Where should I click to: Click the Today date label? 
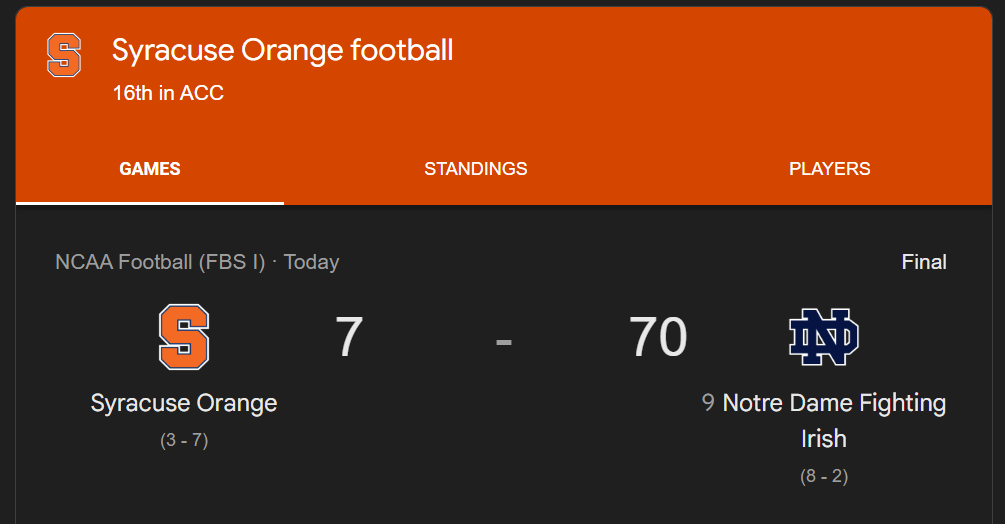coord(311,262)
